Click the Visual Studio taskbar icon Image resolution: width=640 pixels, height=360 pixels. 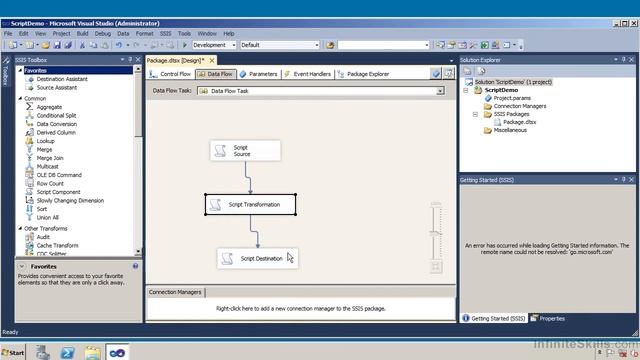pos(117,352)
